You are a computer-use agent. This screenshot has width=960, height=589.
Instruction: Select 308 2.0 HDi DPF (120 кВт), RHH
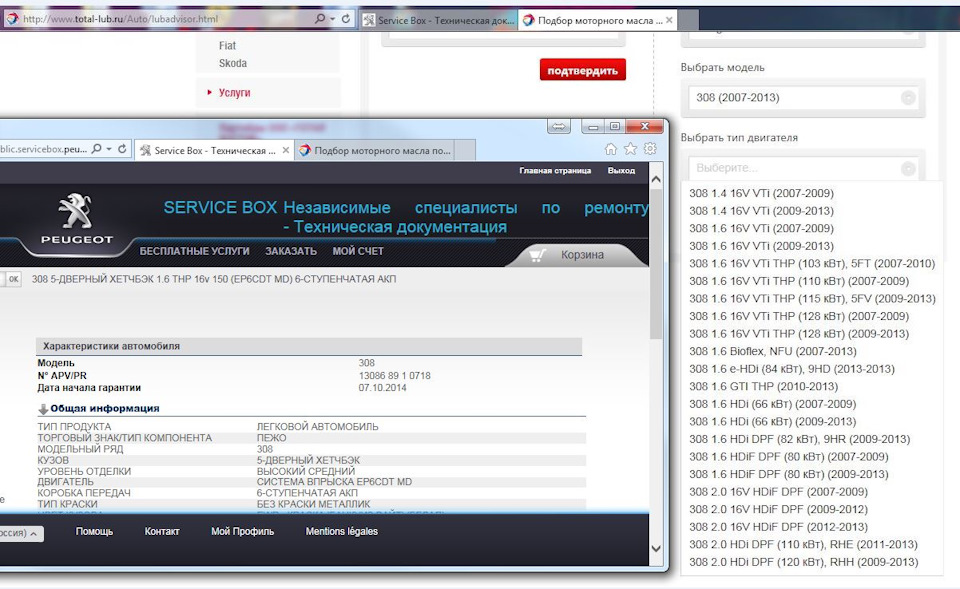803,562
